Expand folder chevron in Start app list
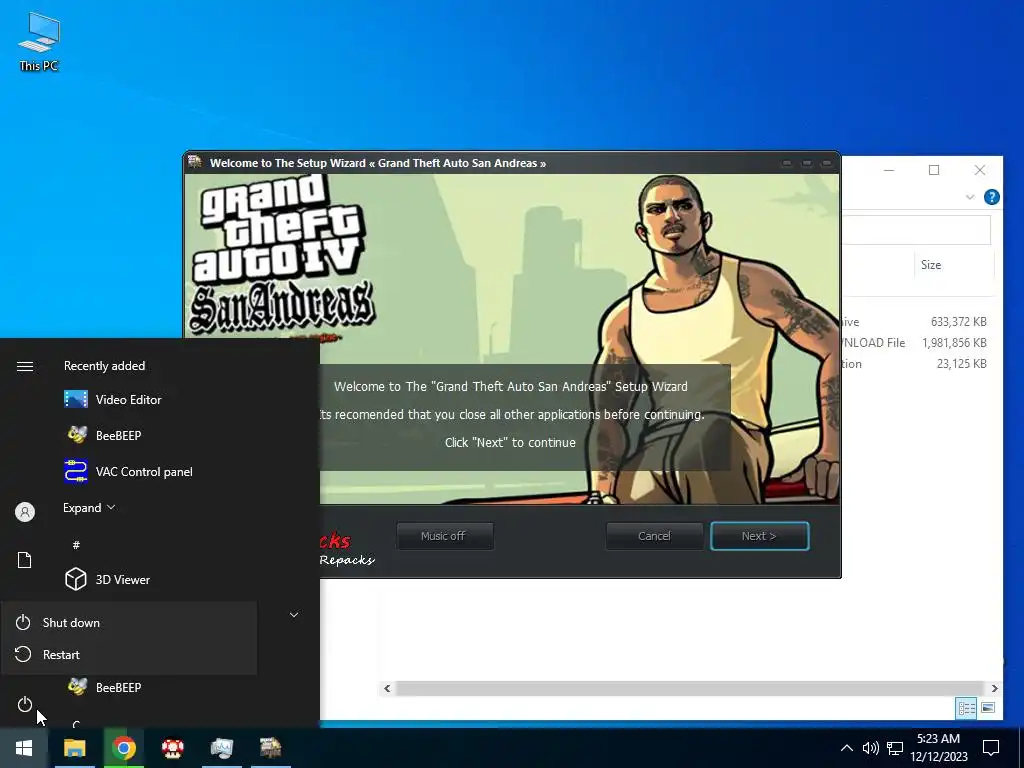 coord(294,615)
